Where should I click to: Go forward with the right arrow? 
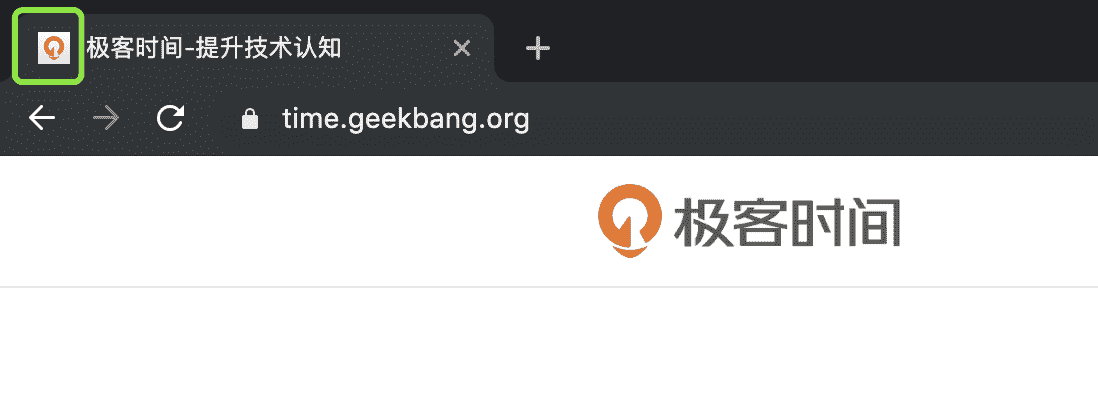(106, 119)
